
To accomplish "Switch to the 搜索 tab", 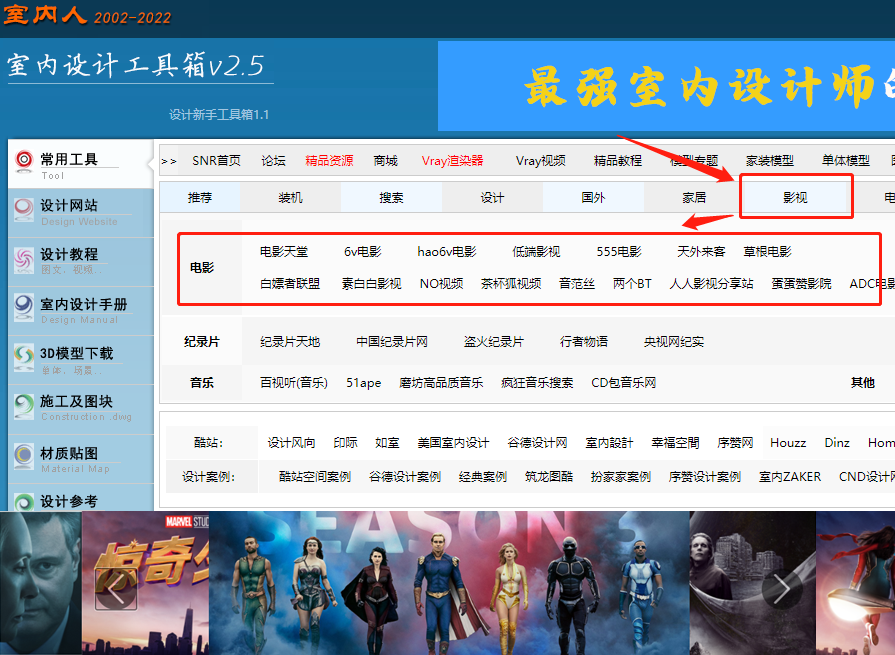I will coord(391,197).
